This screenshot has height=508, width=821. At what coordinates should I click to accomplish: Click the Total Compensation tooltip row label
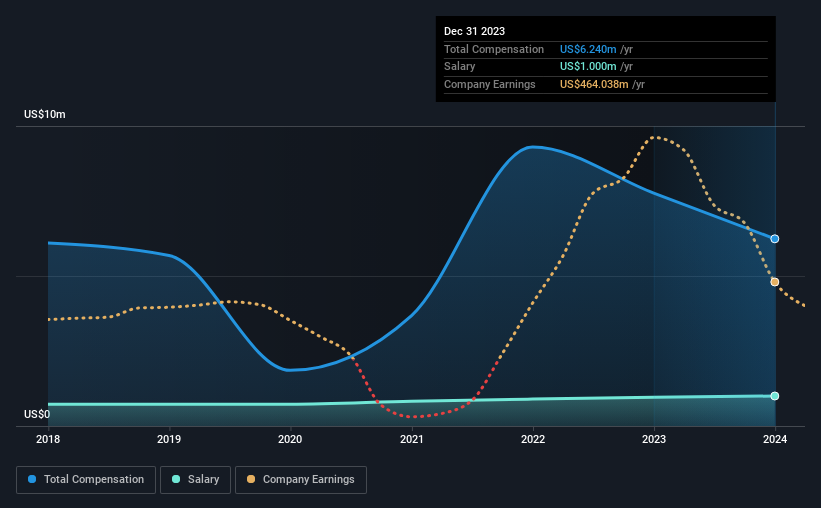coord(494,49)
